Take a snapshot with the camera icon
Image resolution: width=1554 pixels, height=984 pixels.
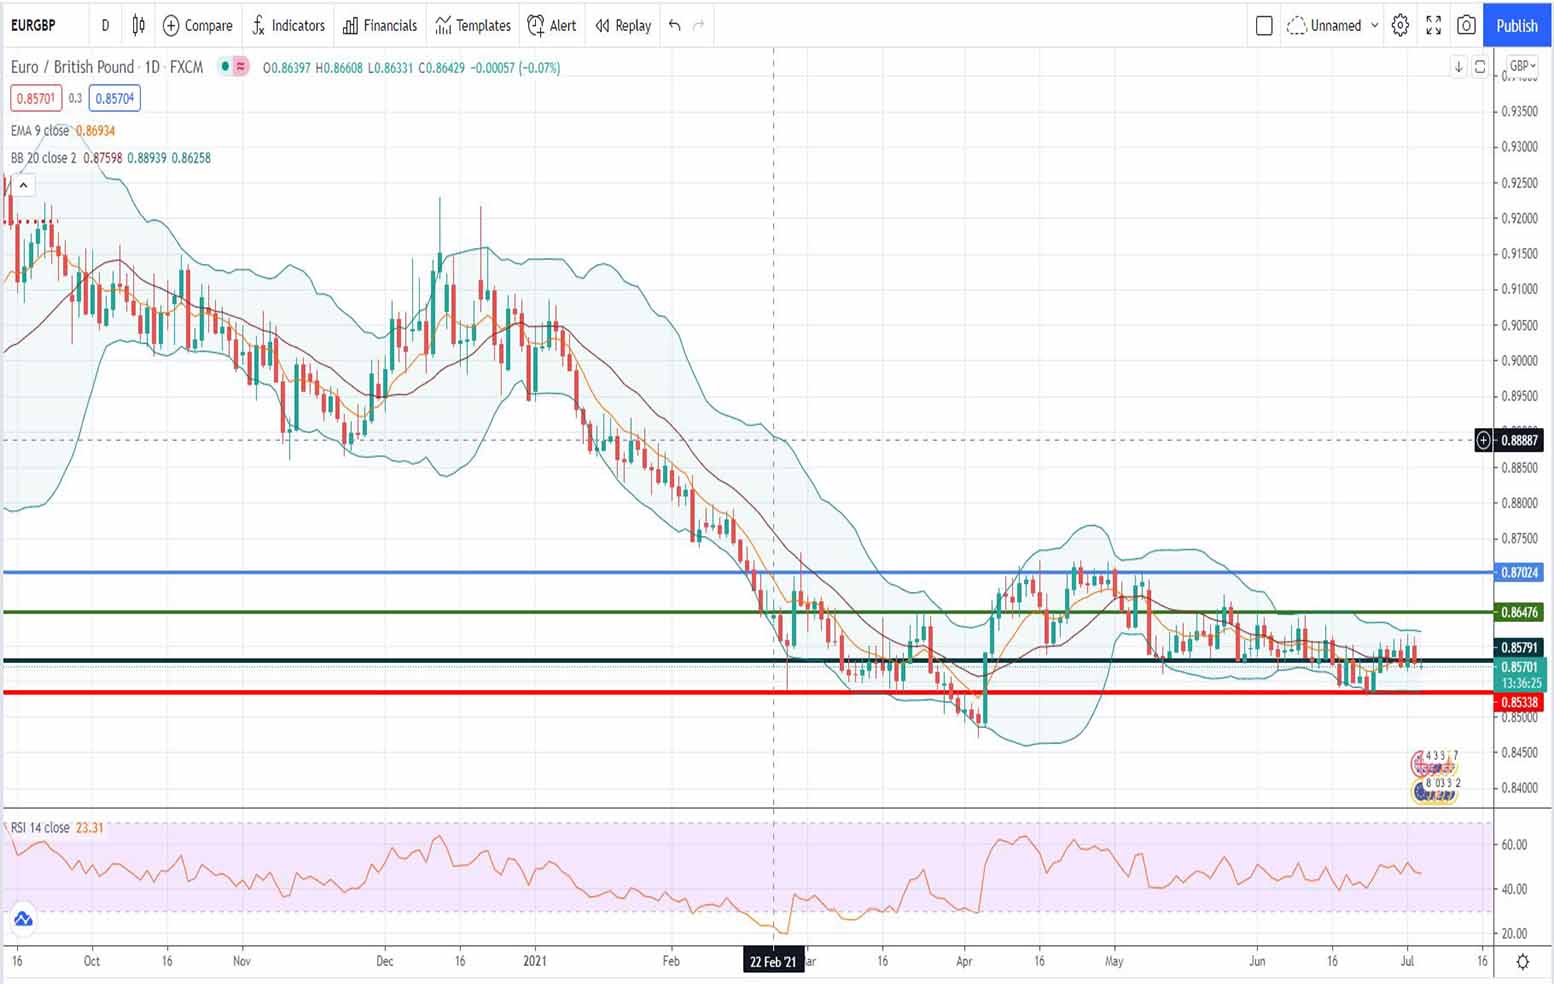1466,25
